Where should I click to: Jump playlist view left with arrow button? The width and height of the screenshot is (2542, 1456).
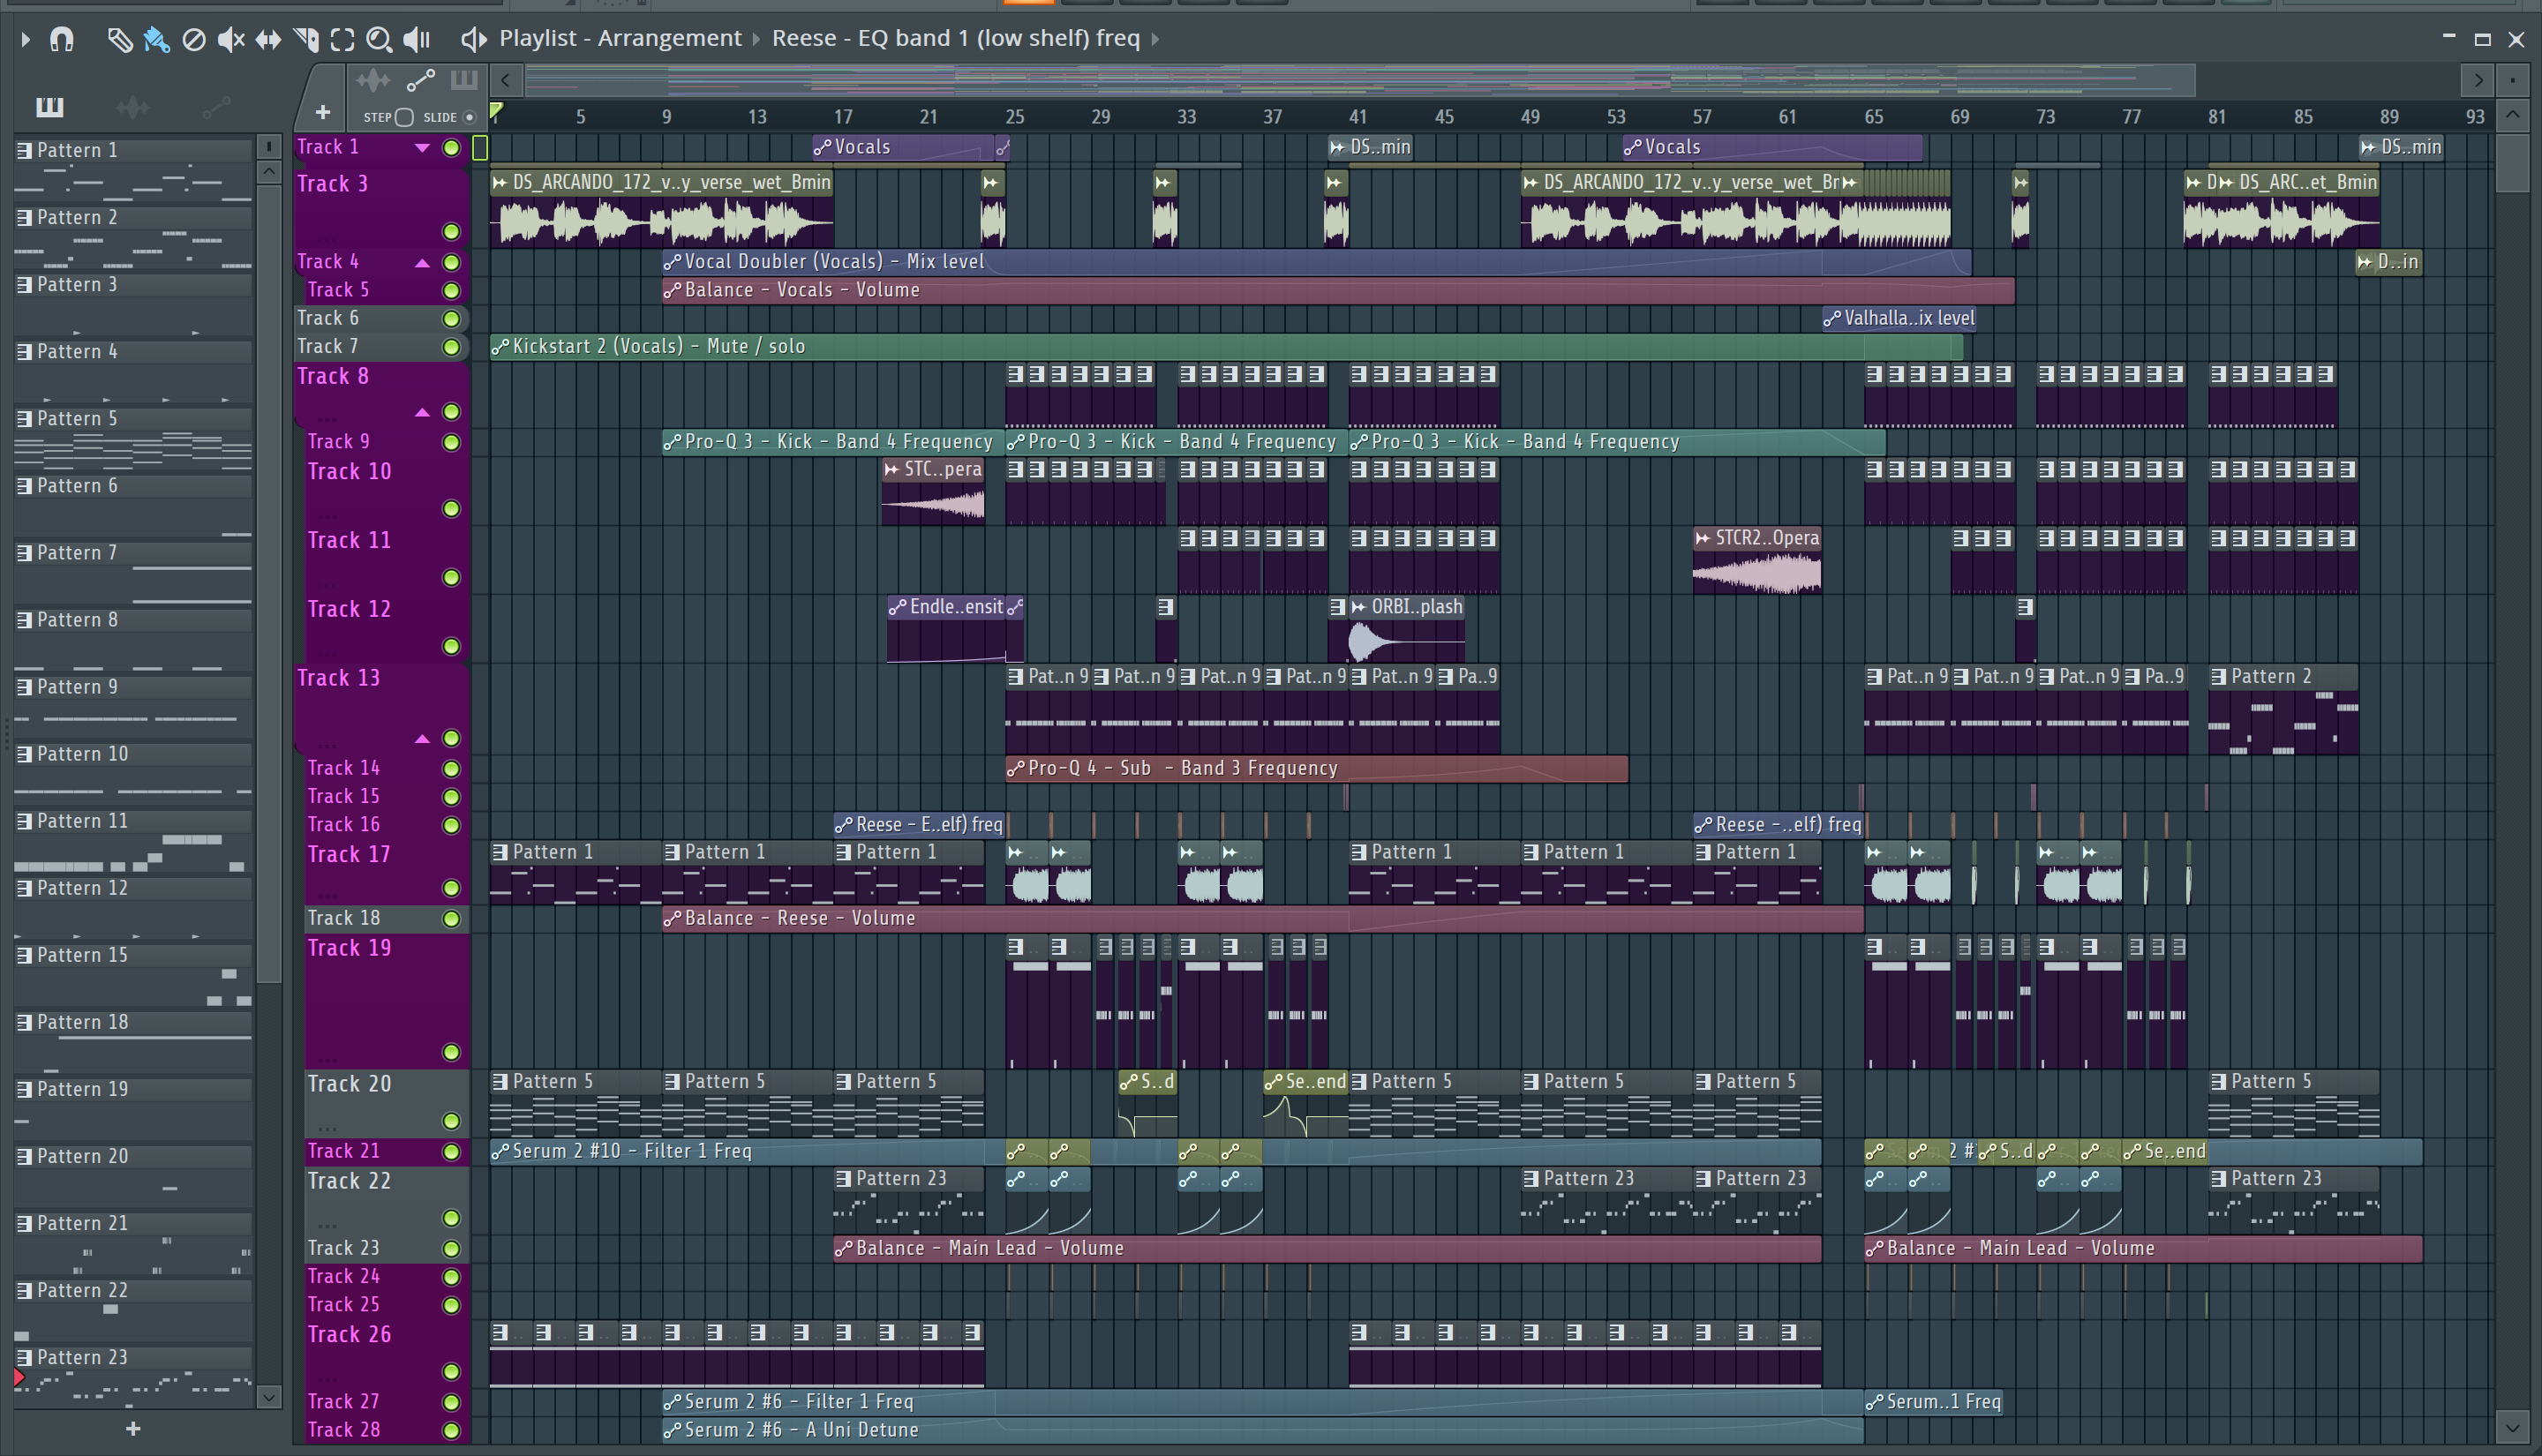[506, 80]
